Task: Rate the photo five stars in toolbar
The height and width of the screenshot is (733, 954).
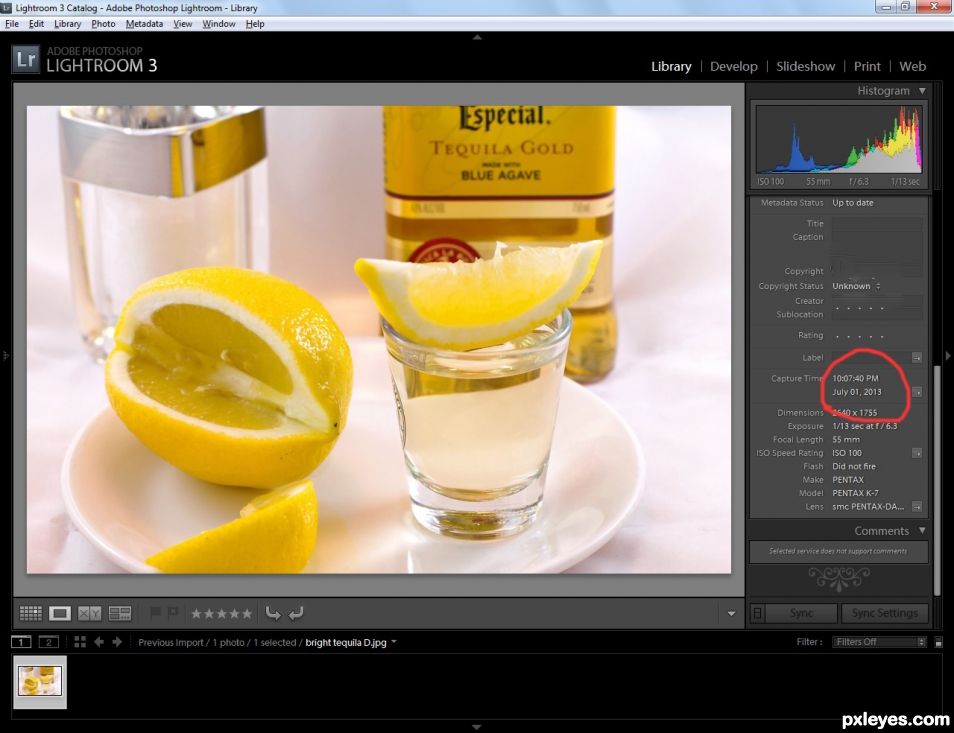Action: point(246,614)
